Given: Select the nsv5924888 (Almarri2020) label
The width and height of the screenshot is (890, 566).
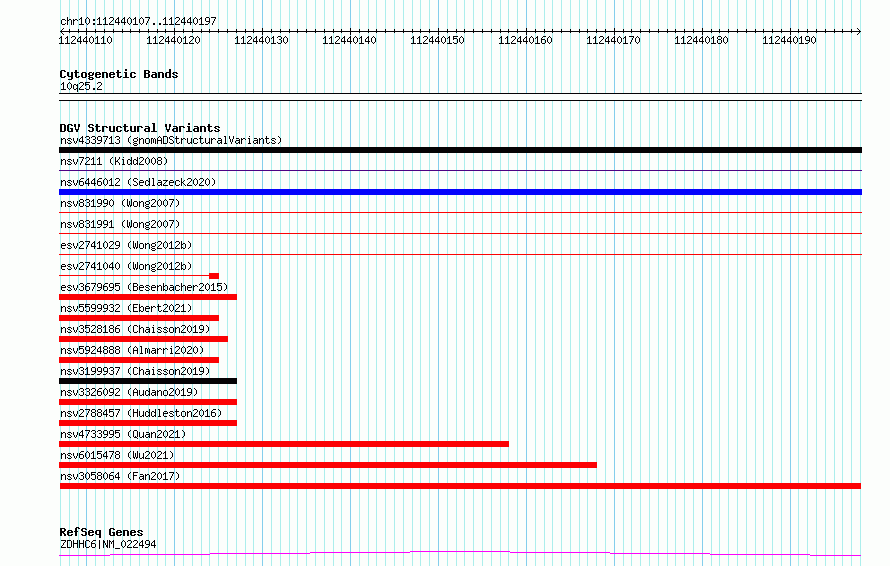Looking at the screenshot, I should tap(132, 350).
